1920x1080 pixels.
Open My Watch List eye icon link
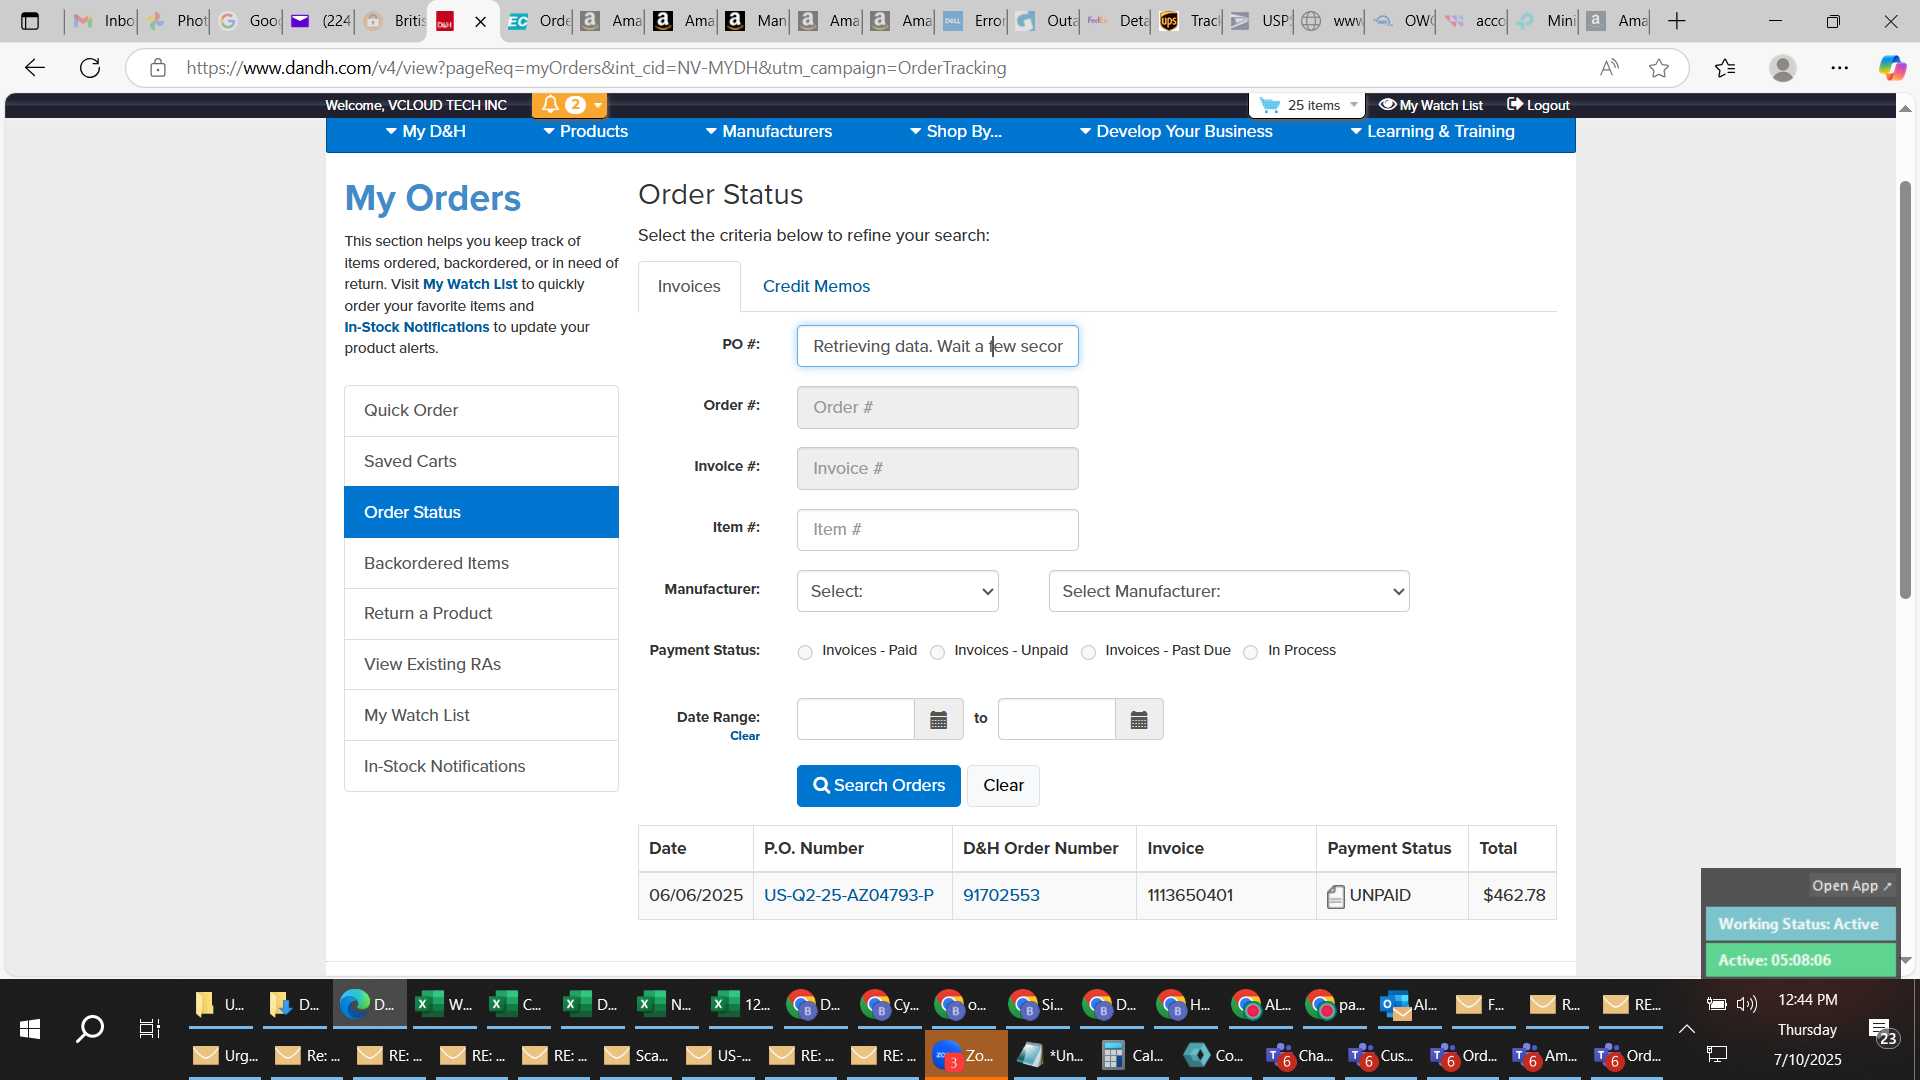[x=1430, y=105]
